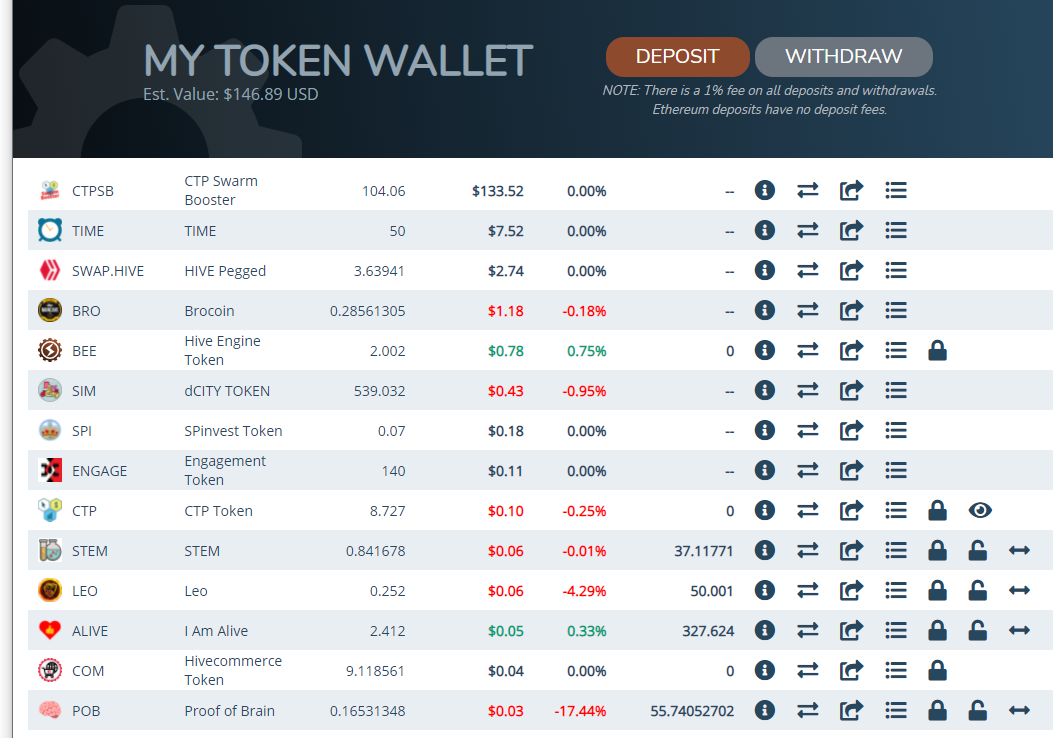Click unstake open-lock icon for STEM
The height and width of the screenshot is (738, 1053).
tap(978, 551)
